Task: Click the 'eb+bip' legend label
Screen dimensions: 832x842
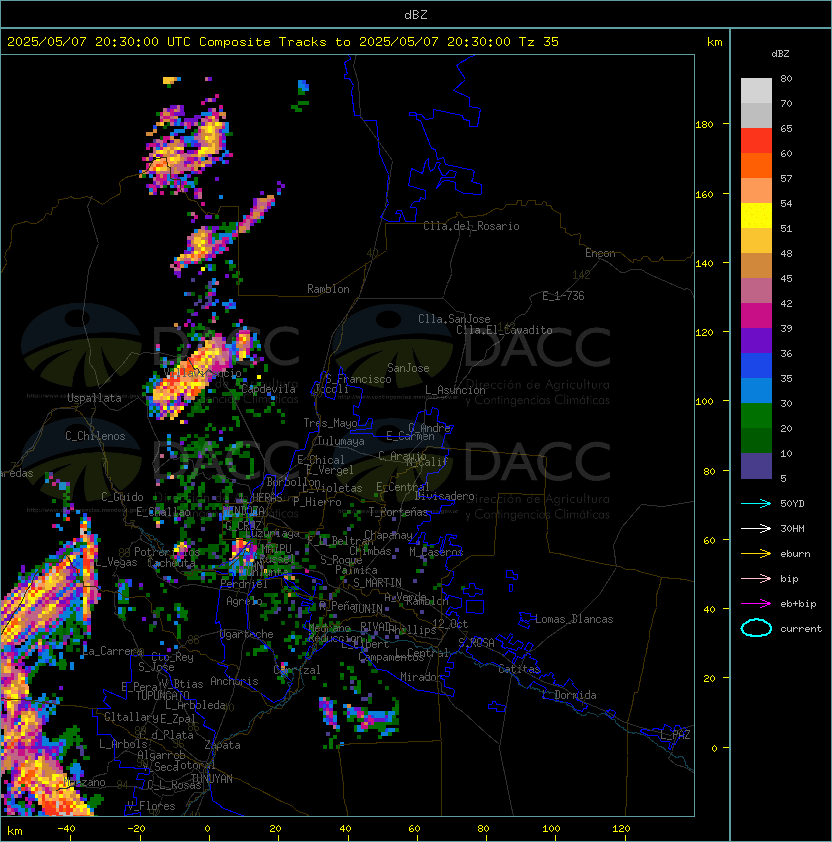Action: (798, 604)
